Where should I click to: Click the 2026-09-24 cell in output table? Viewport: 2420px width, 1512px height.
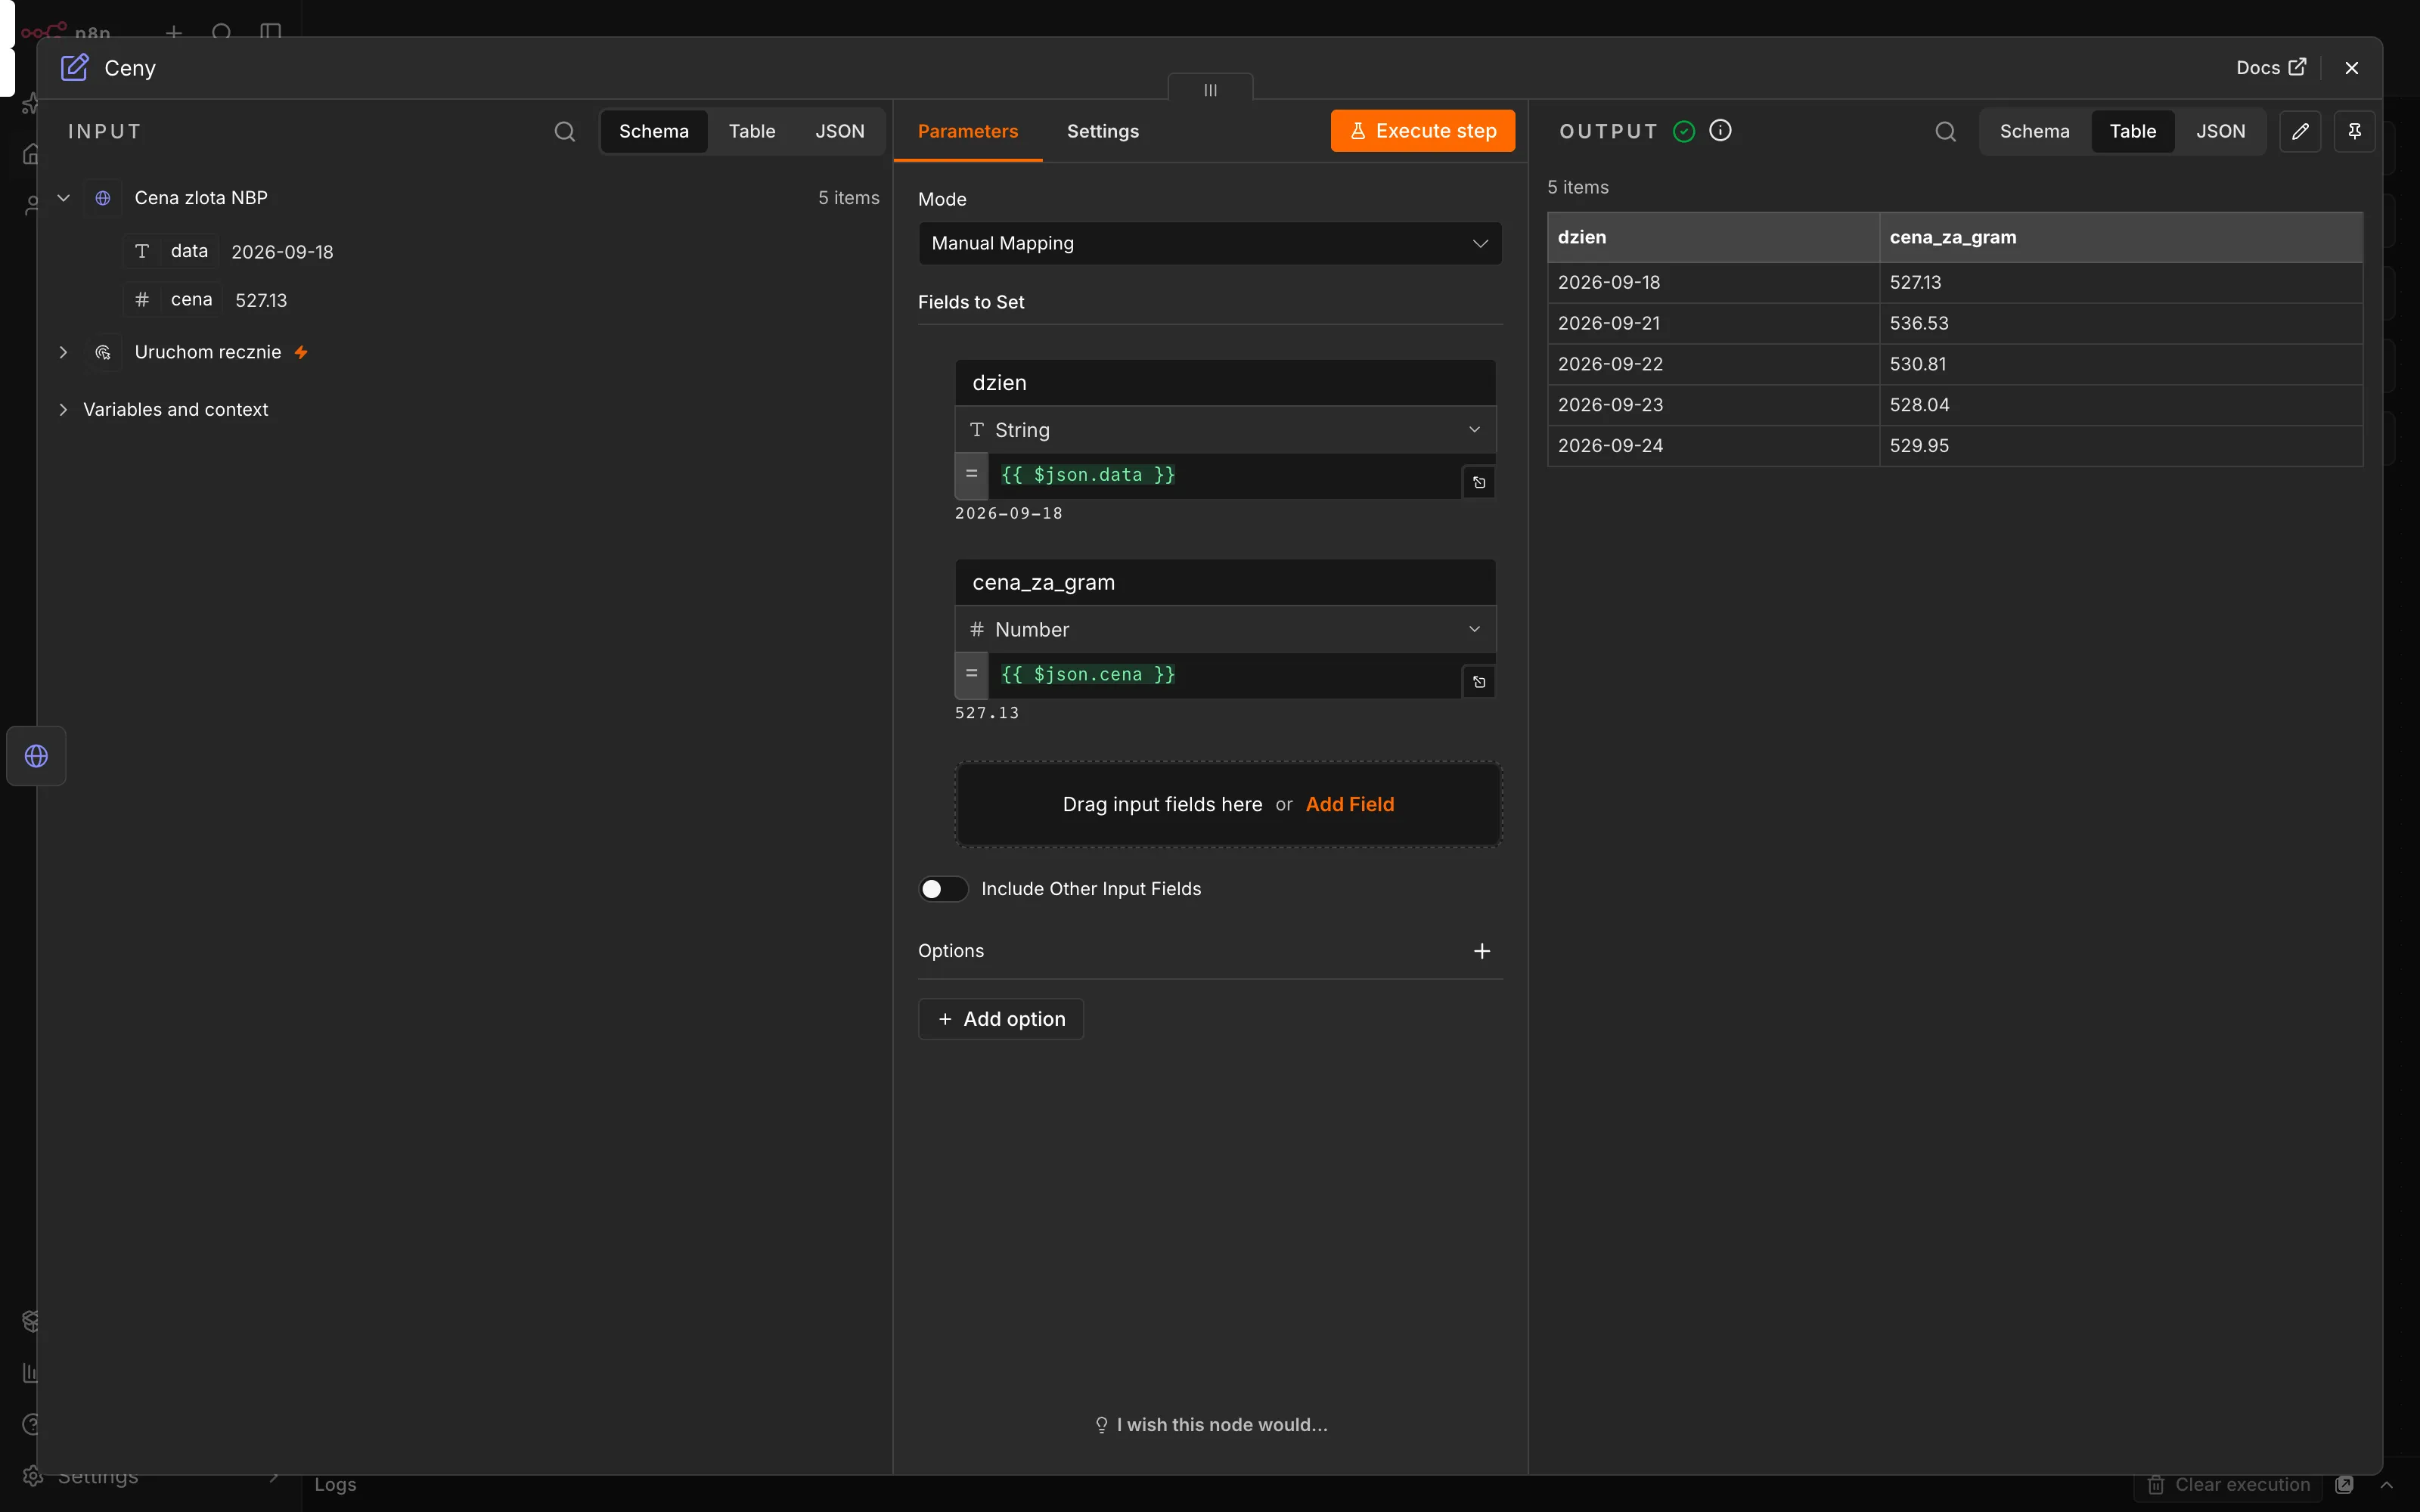pos(1713,446)
